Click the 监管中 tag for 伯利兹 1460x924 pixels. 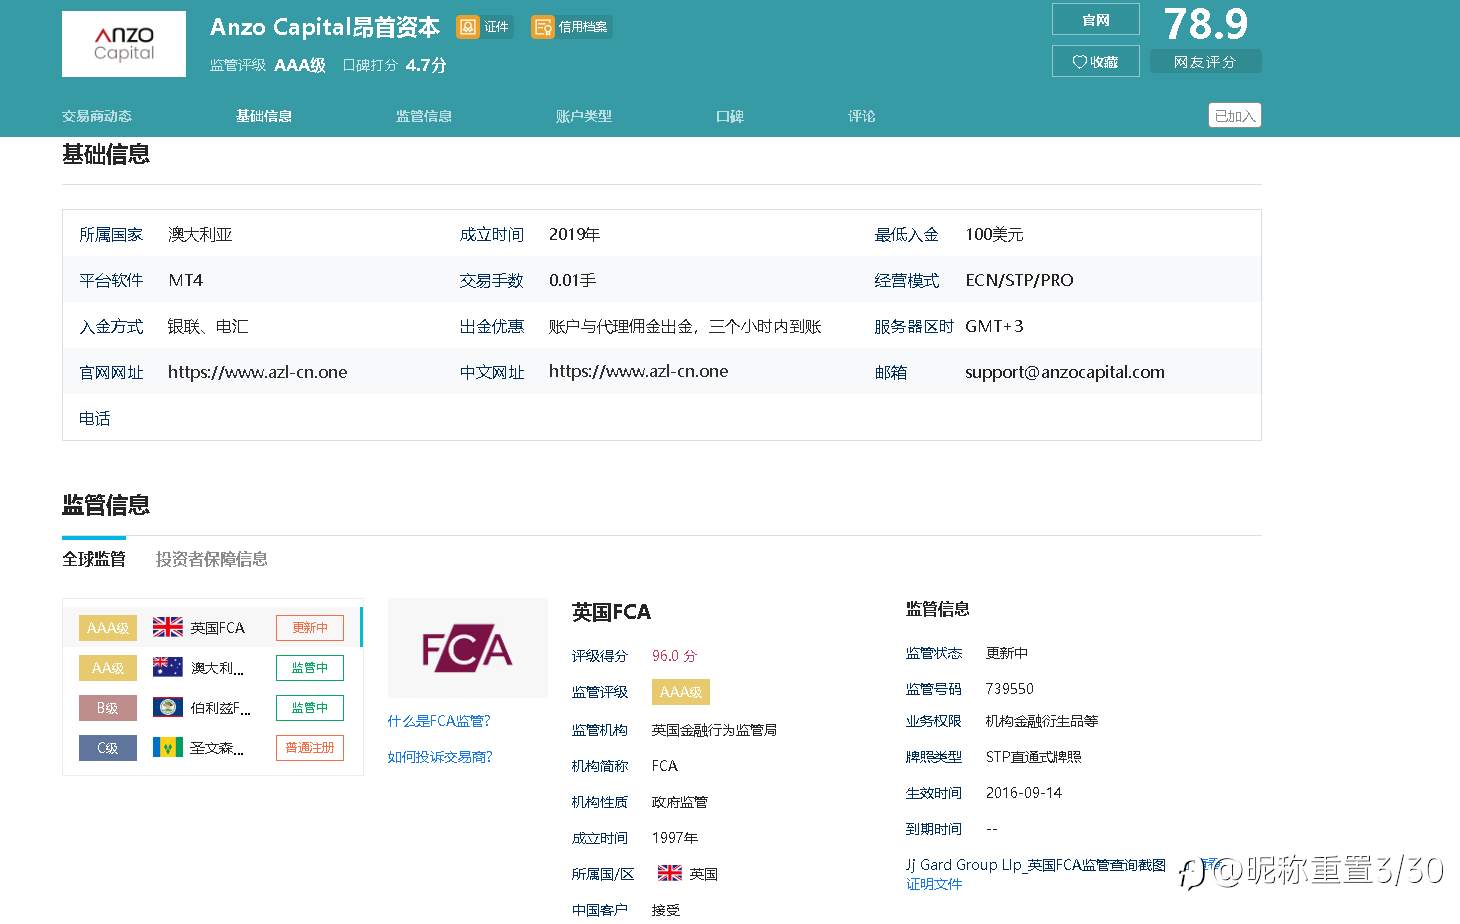310,708
